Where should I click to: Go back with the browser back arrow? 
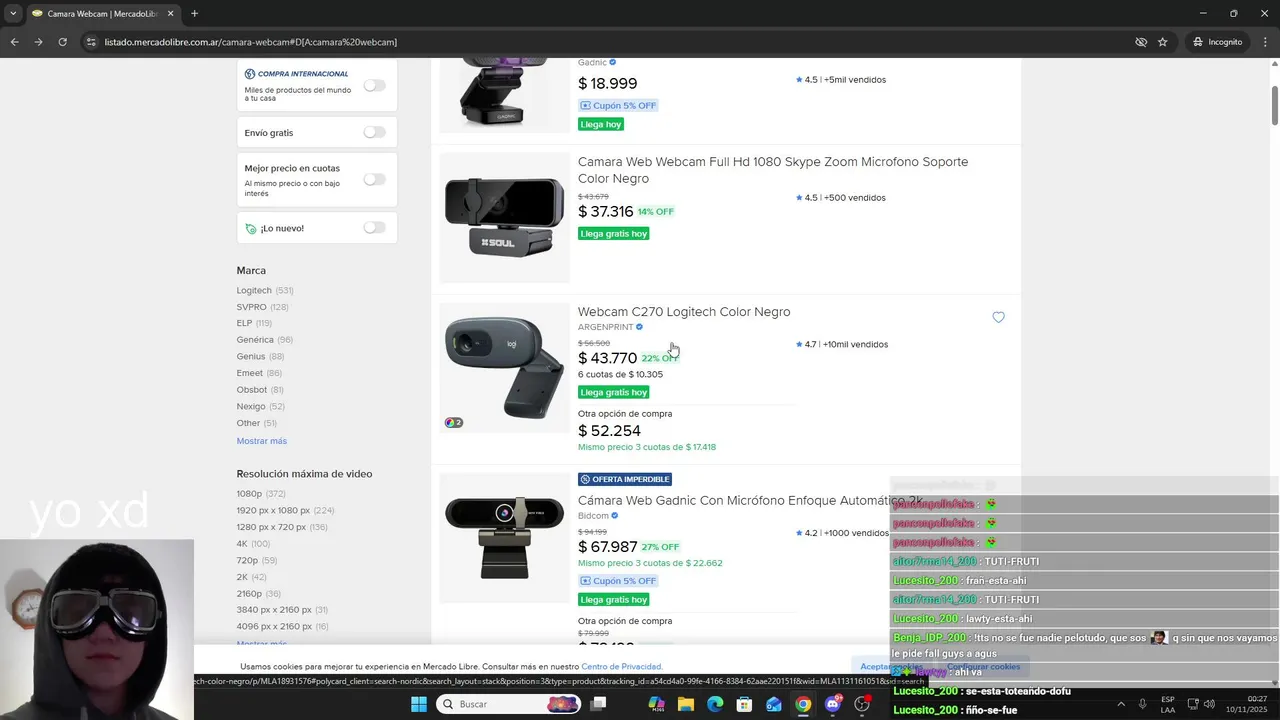tap(14, 42)
